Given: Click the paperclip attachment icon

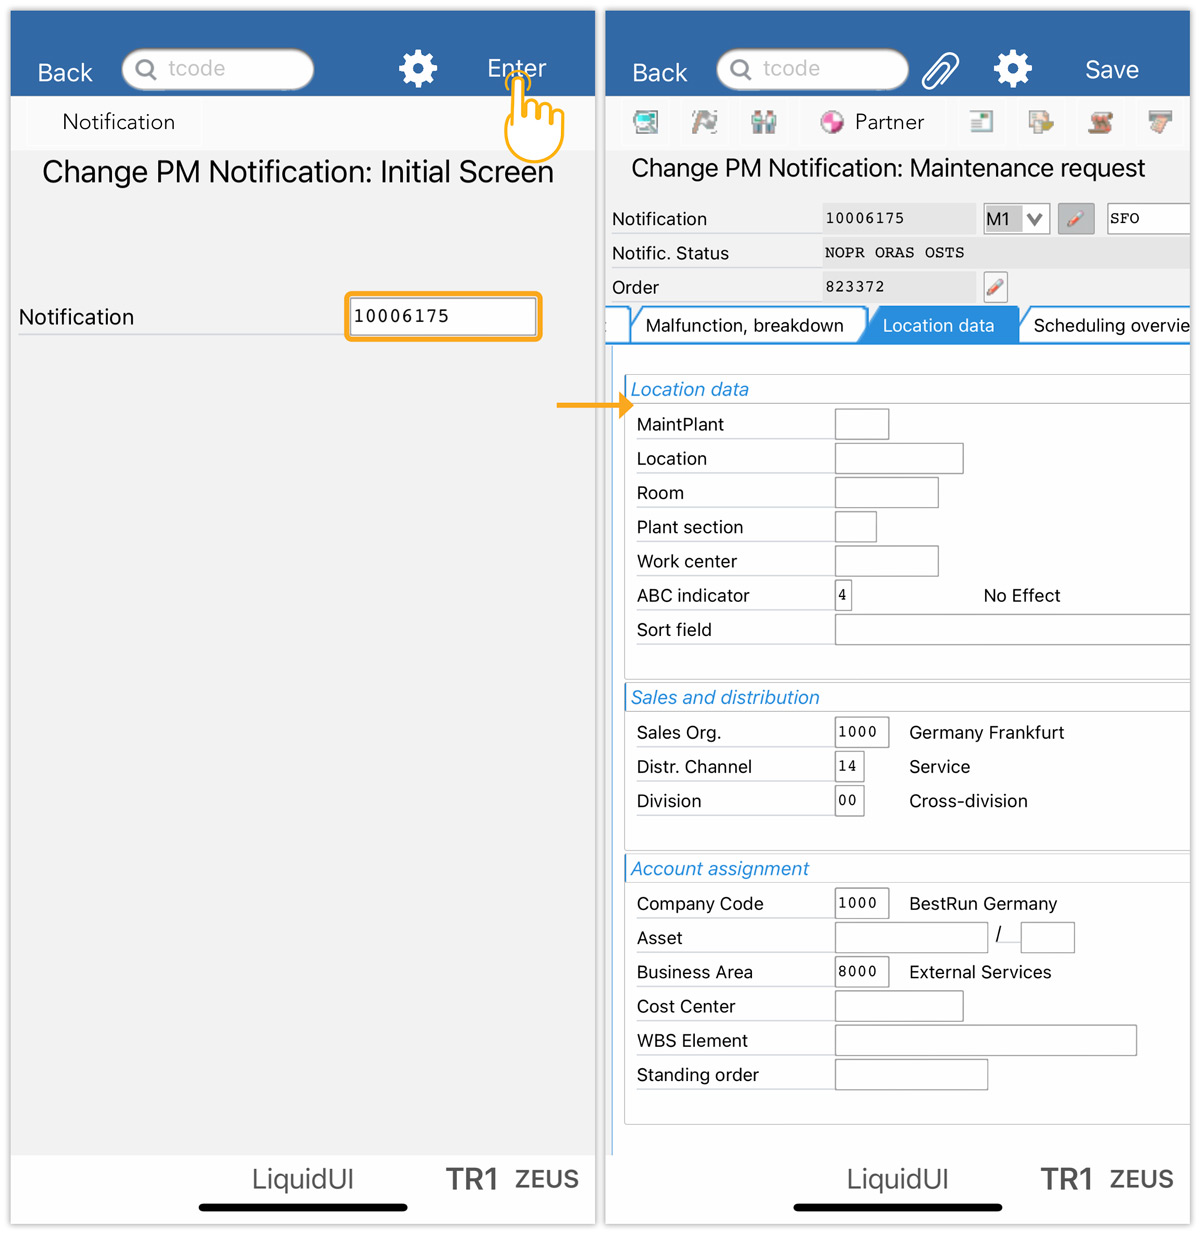Looking at the screenshot, I should [x=940, y=70].
